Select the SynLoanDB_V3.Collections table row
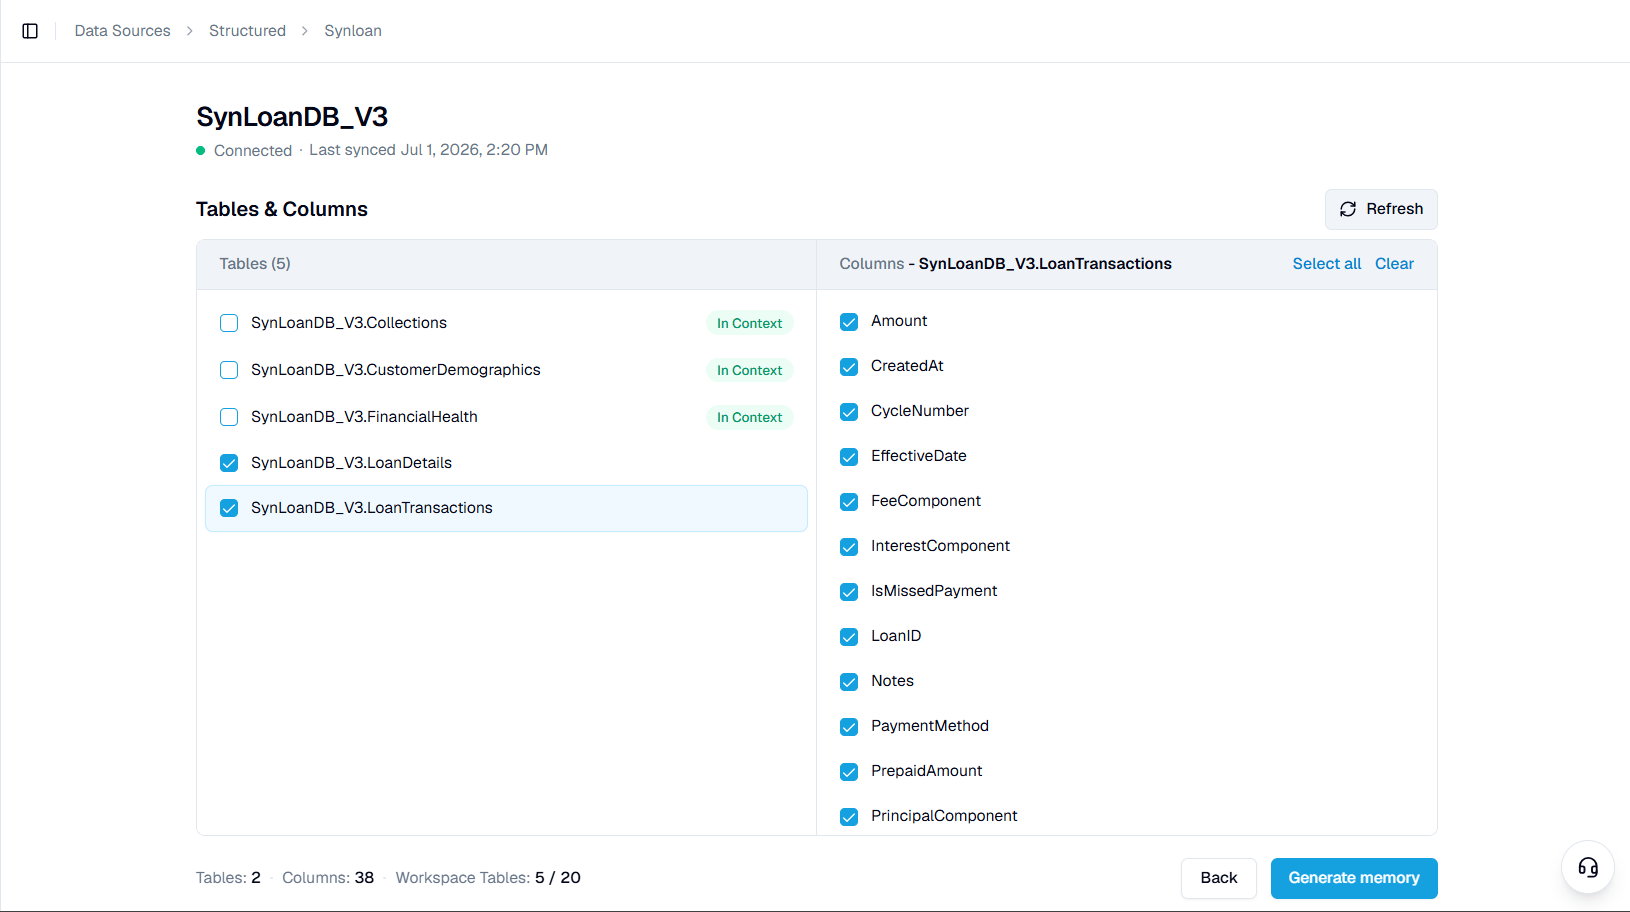 [x=506, y=323]
